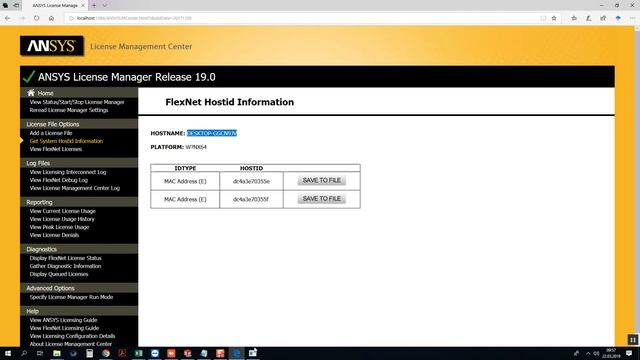Image resolution: width=640 pixels, height=360 pixels.
Task: Open the Windows Start menu
Action: [x=7, y=353]
